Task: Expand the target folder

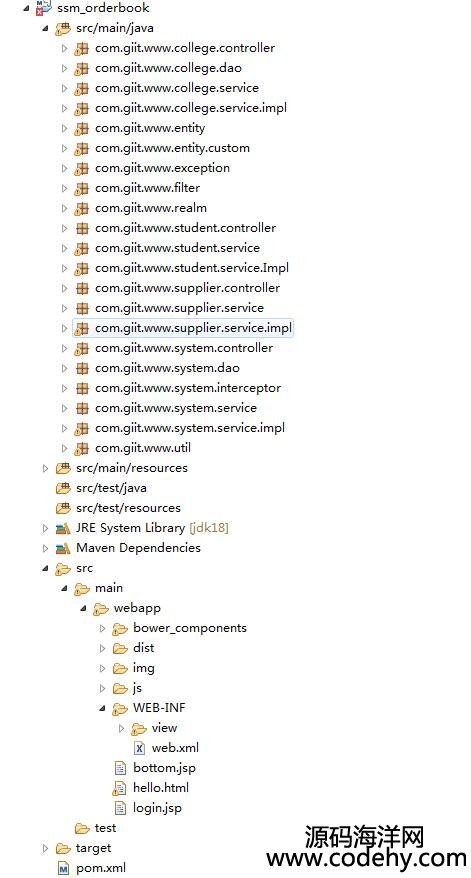Action: 45,848
